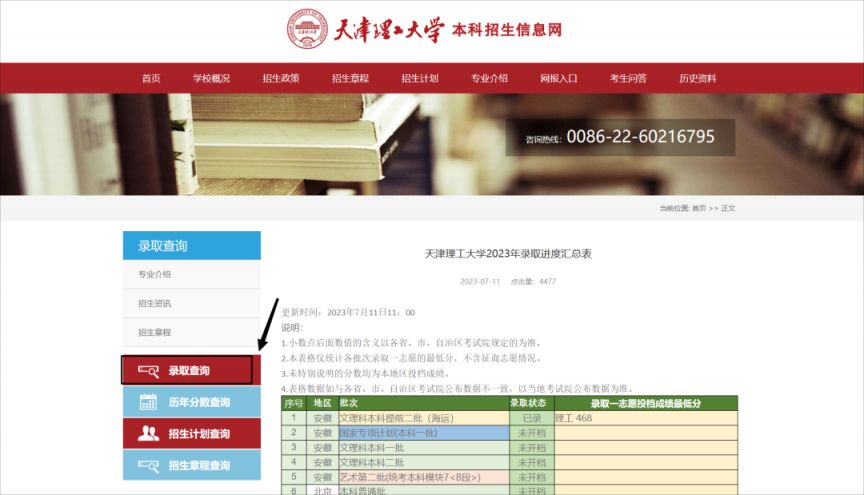Open the 首页 navigation item
Screen dimensions: 864x495
pyautogui.click(x=151, y=78)
